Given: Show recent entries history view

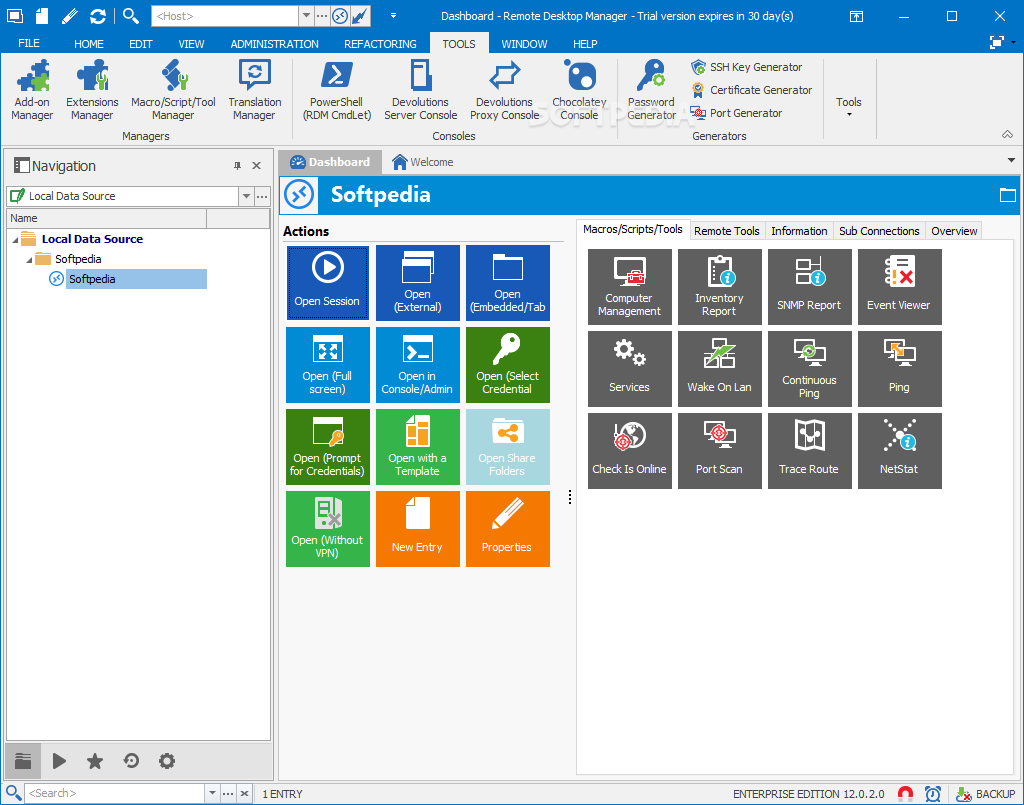Looking at the screenshot, I should [x=131, y=761].
